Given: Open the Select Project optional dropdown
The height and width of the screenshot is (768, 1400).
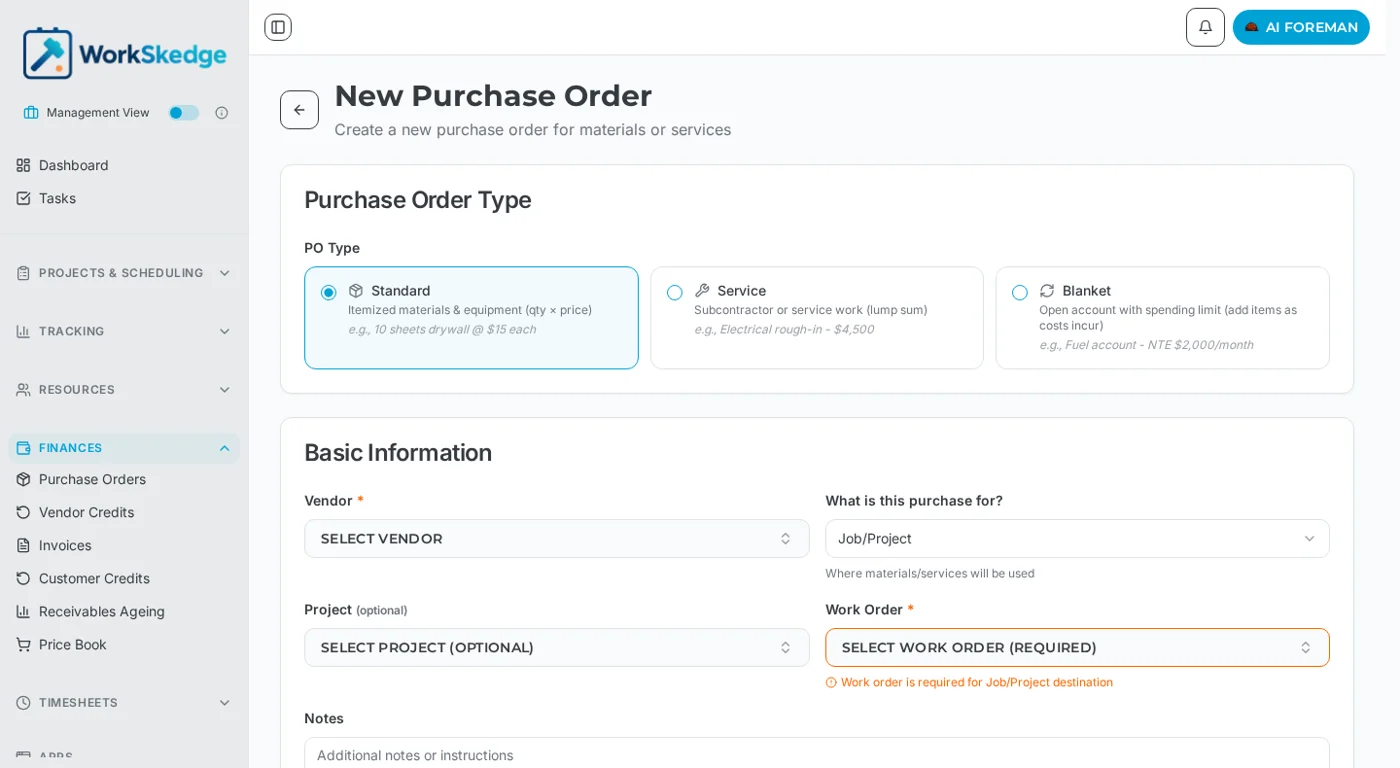Looking at the screenshot, I should 557,648.
